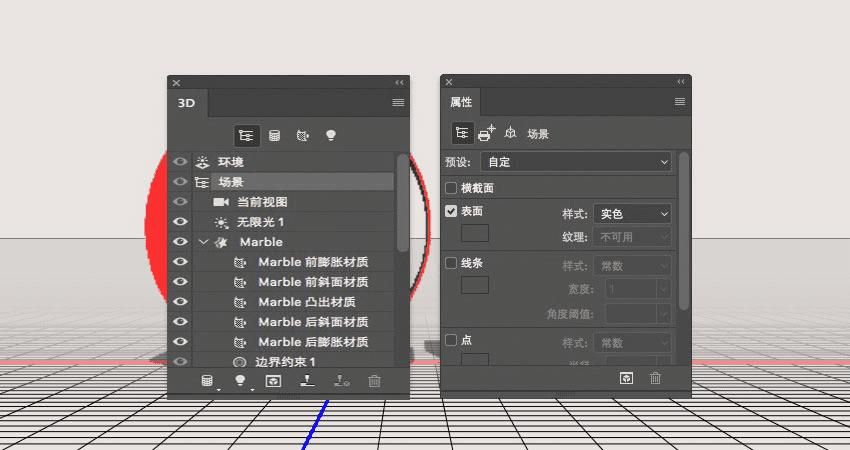Collapse the 属性 panel with double arrows

pos(681,81)
